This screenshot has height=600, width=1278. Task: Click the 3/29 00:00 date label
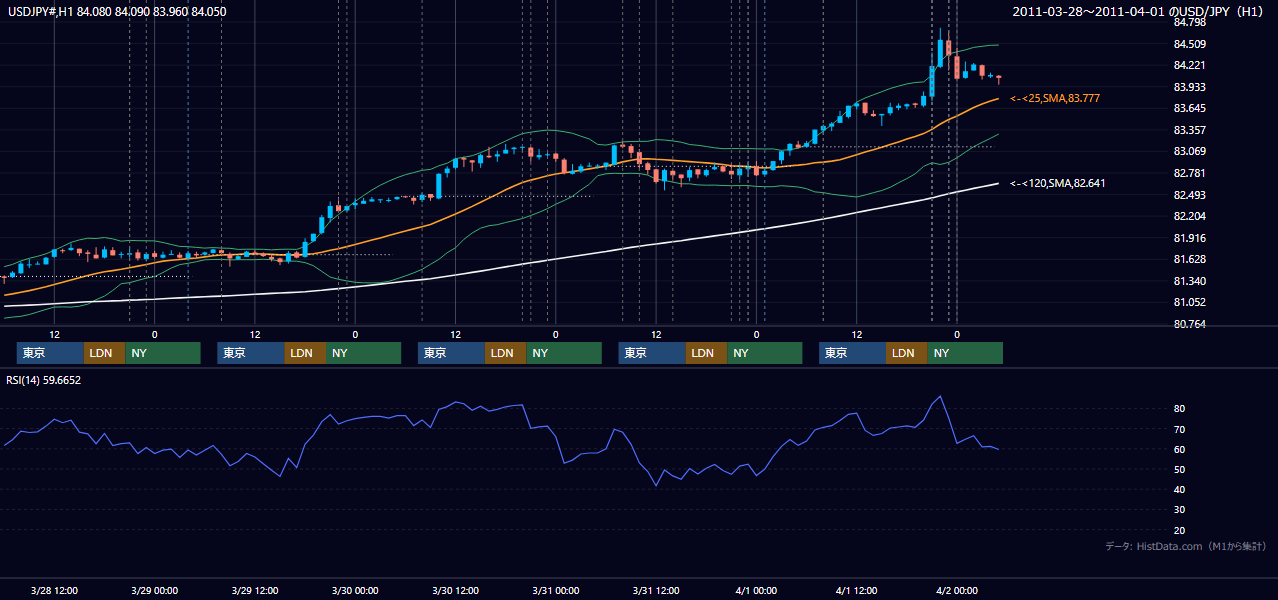[155, 590]
